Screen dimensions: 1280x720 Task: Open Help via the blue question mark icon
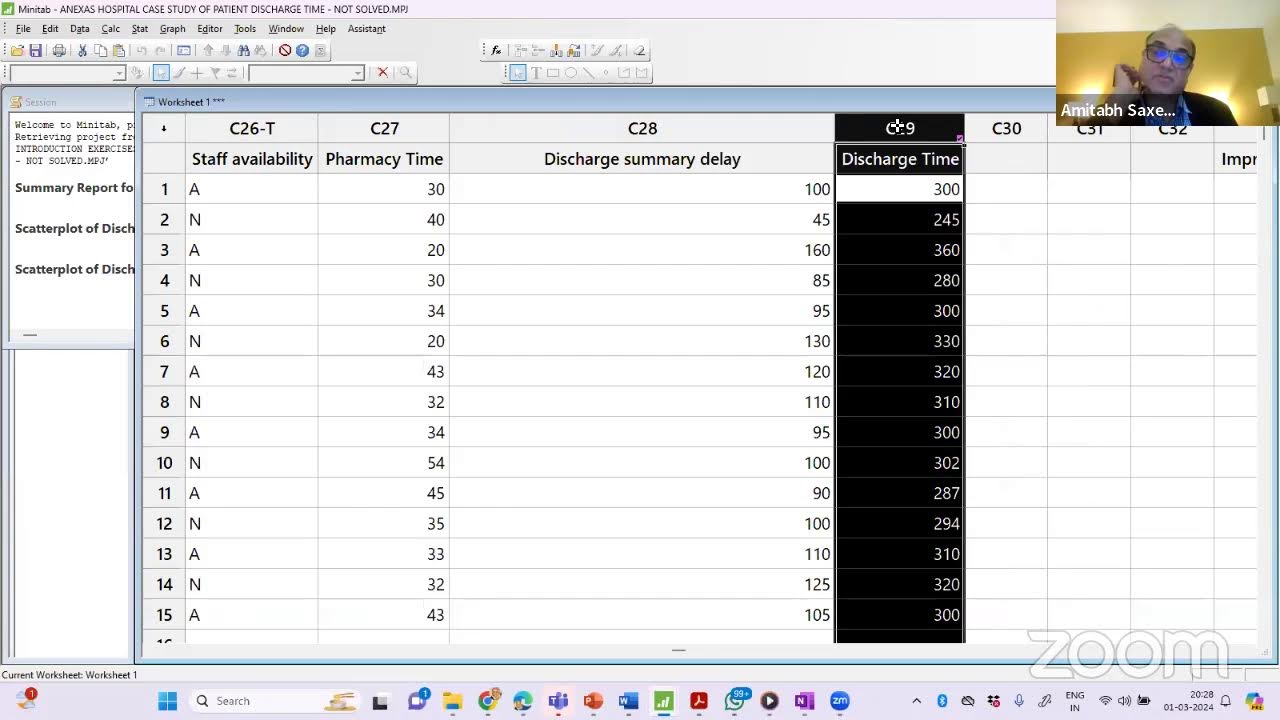click(x=302, y=50)
